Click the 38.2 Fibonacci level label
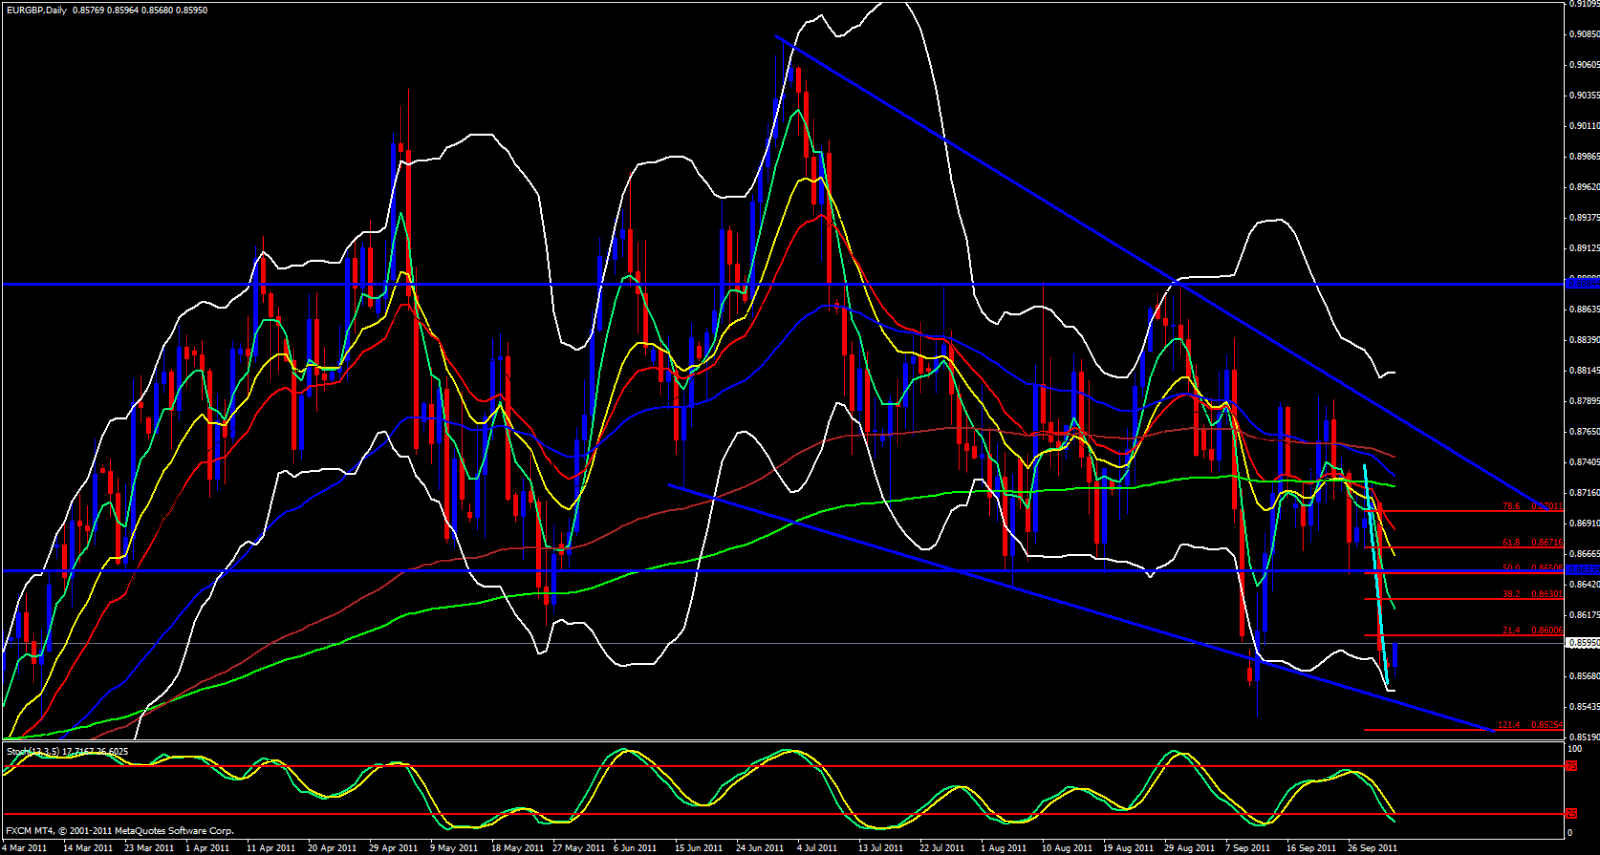Image resolution: width=1600 pixels, height=855 pixels. pos(1511,594)
